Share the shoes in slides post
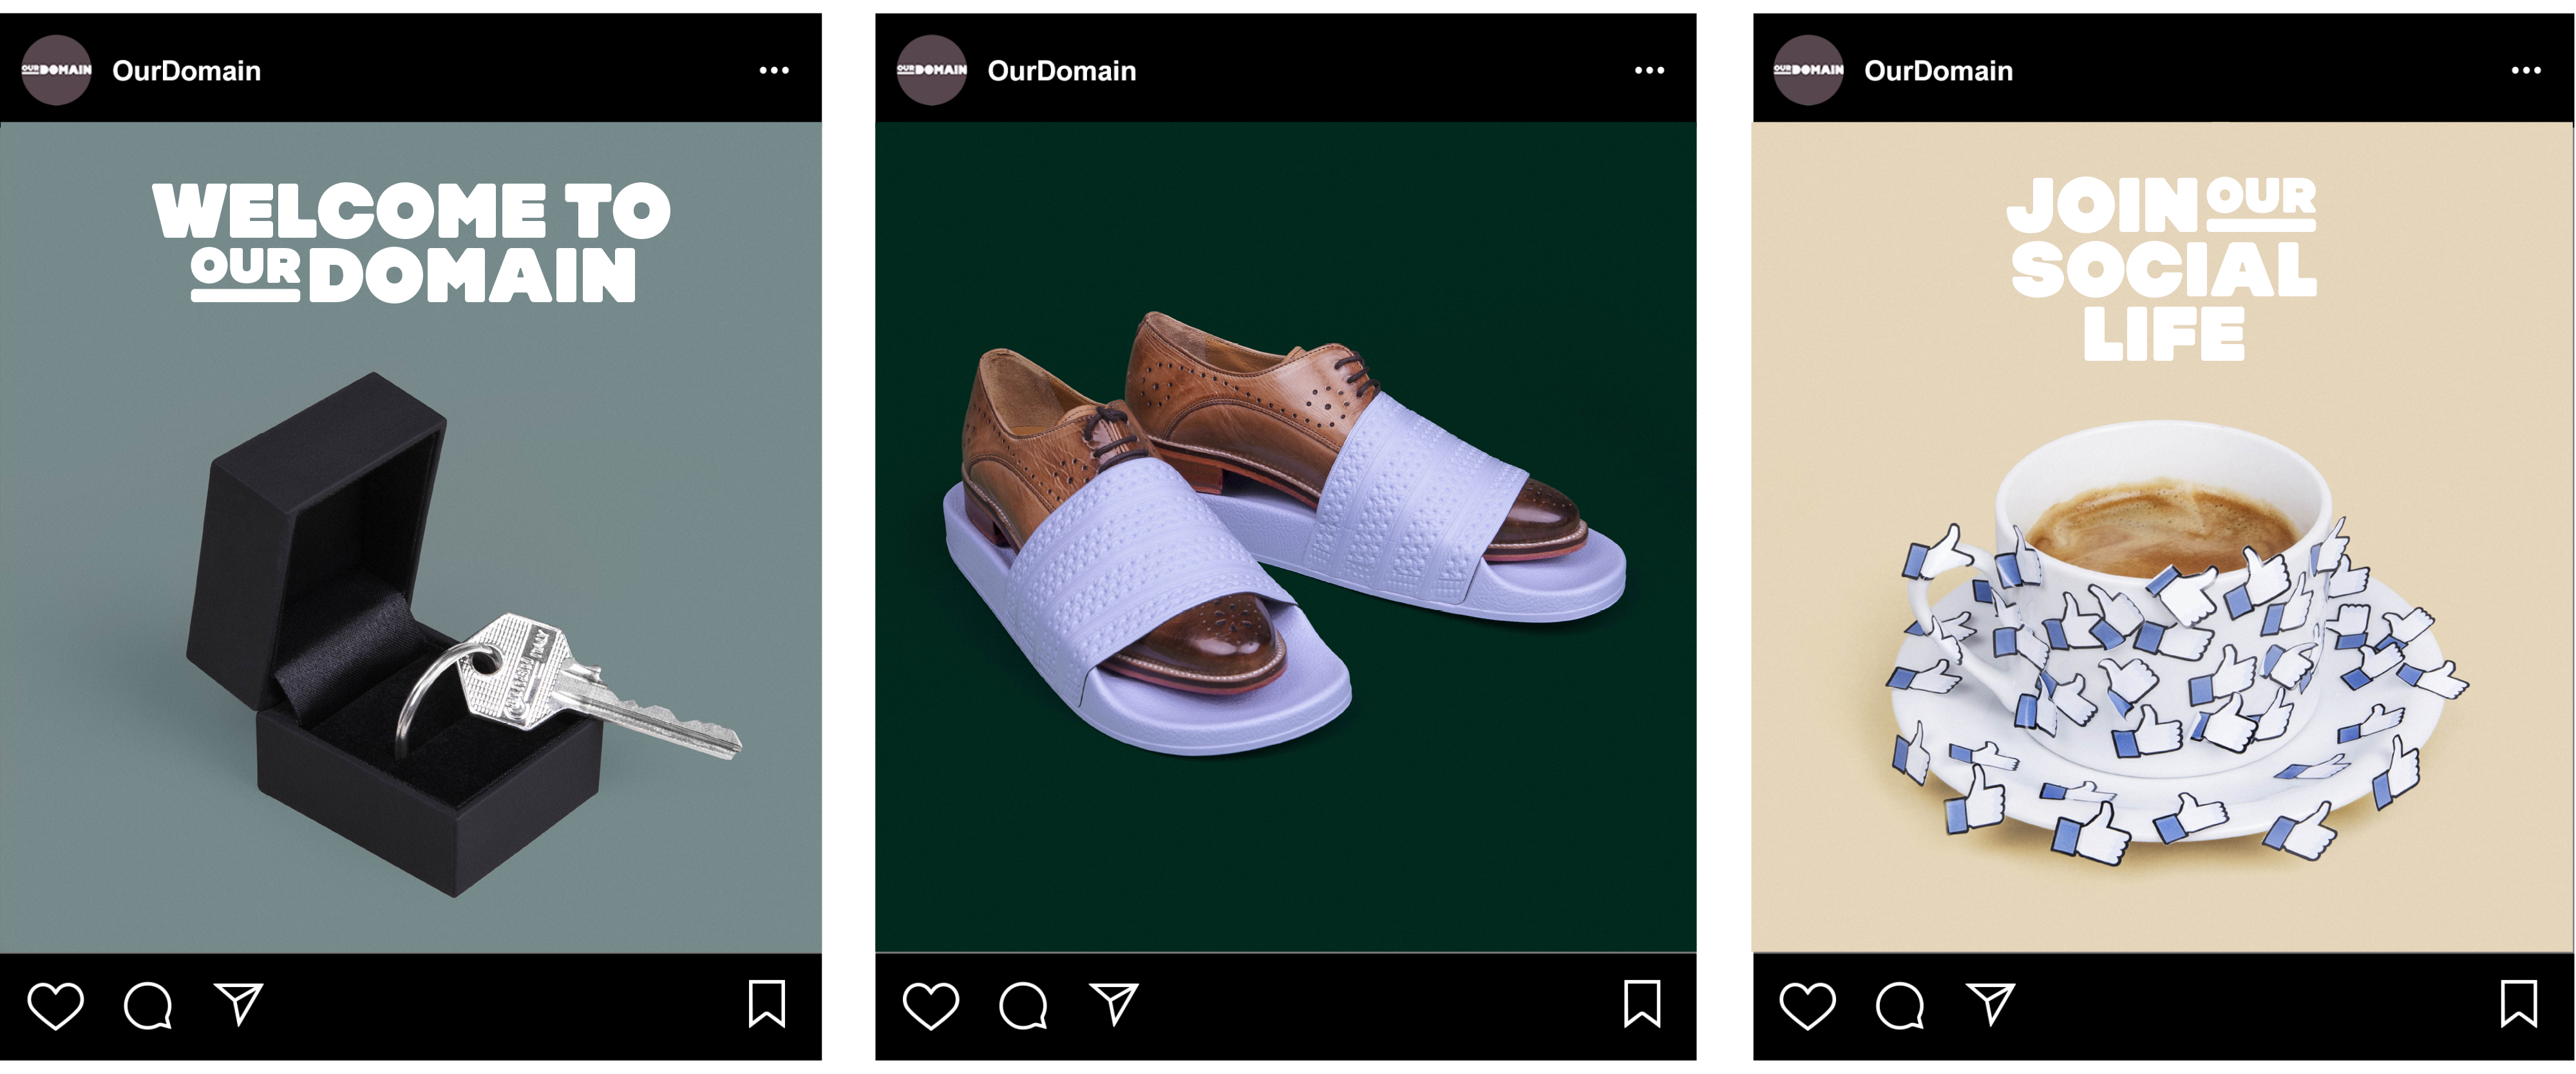2576x1074 pixels. pyautogui.click(x=1114, y=1004)
